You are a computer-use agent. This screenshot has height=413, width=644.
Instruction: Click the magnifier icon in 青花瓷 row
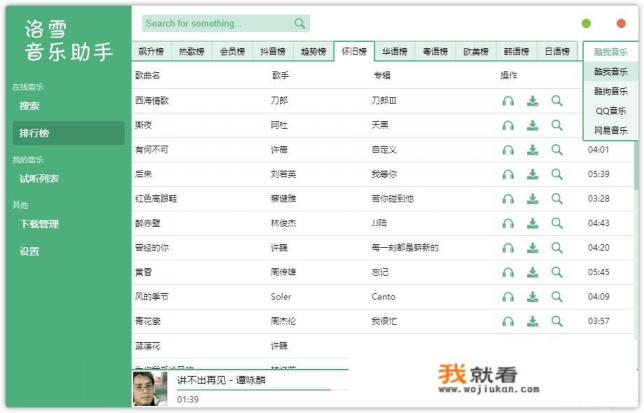point(557,321)
